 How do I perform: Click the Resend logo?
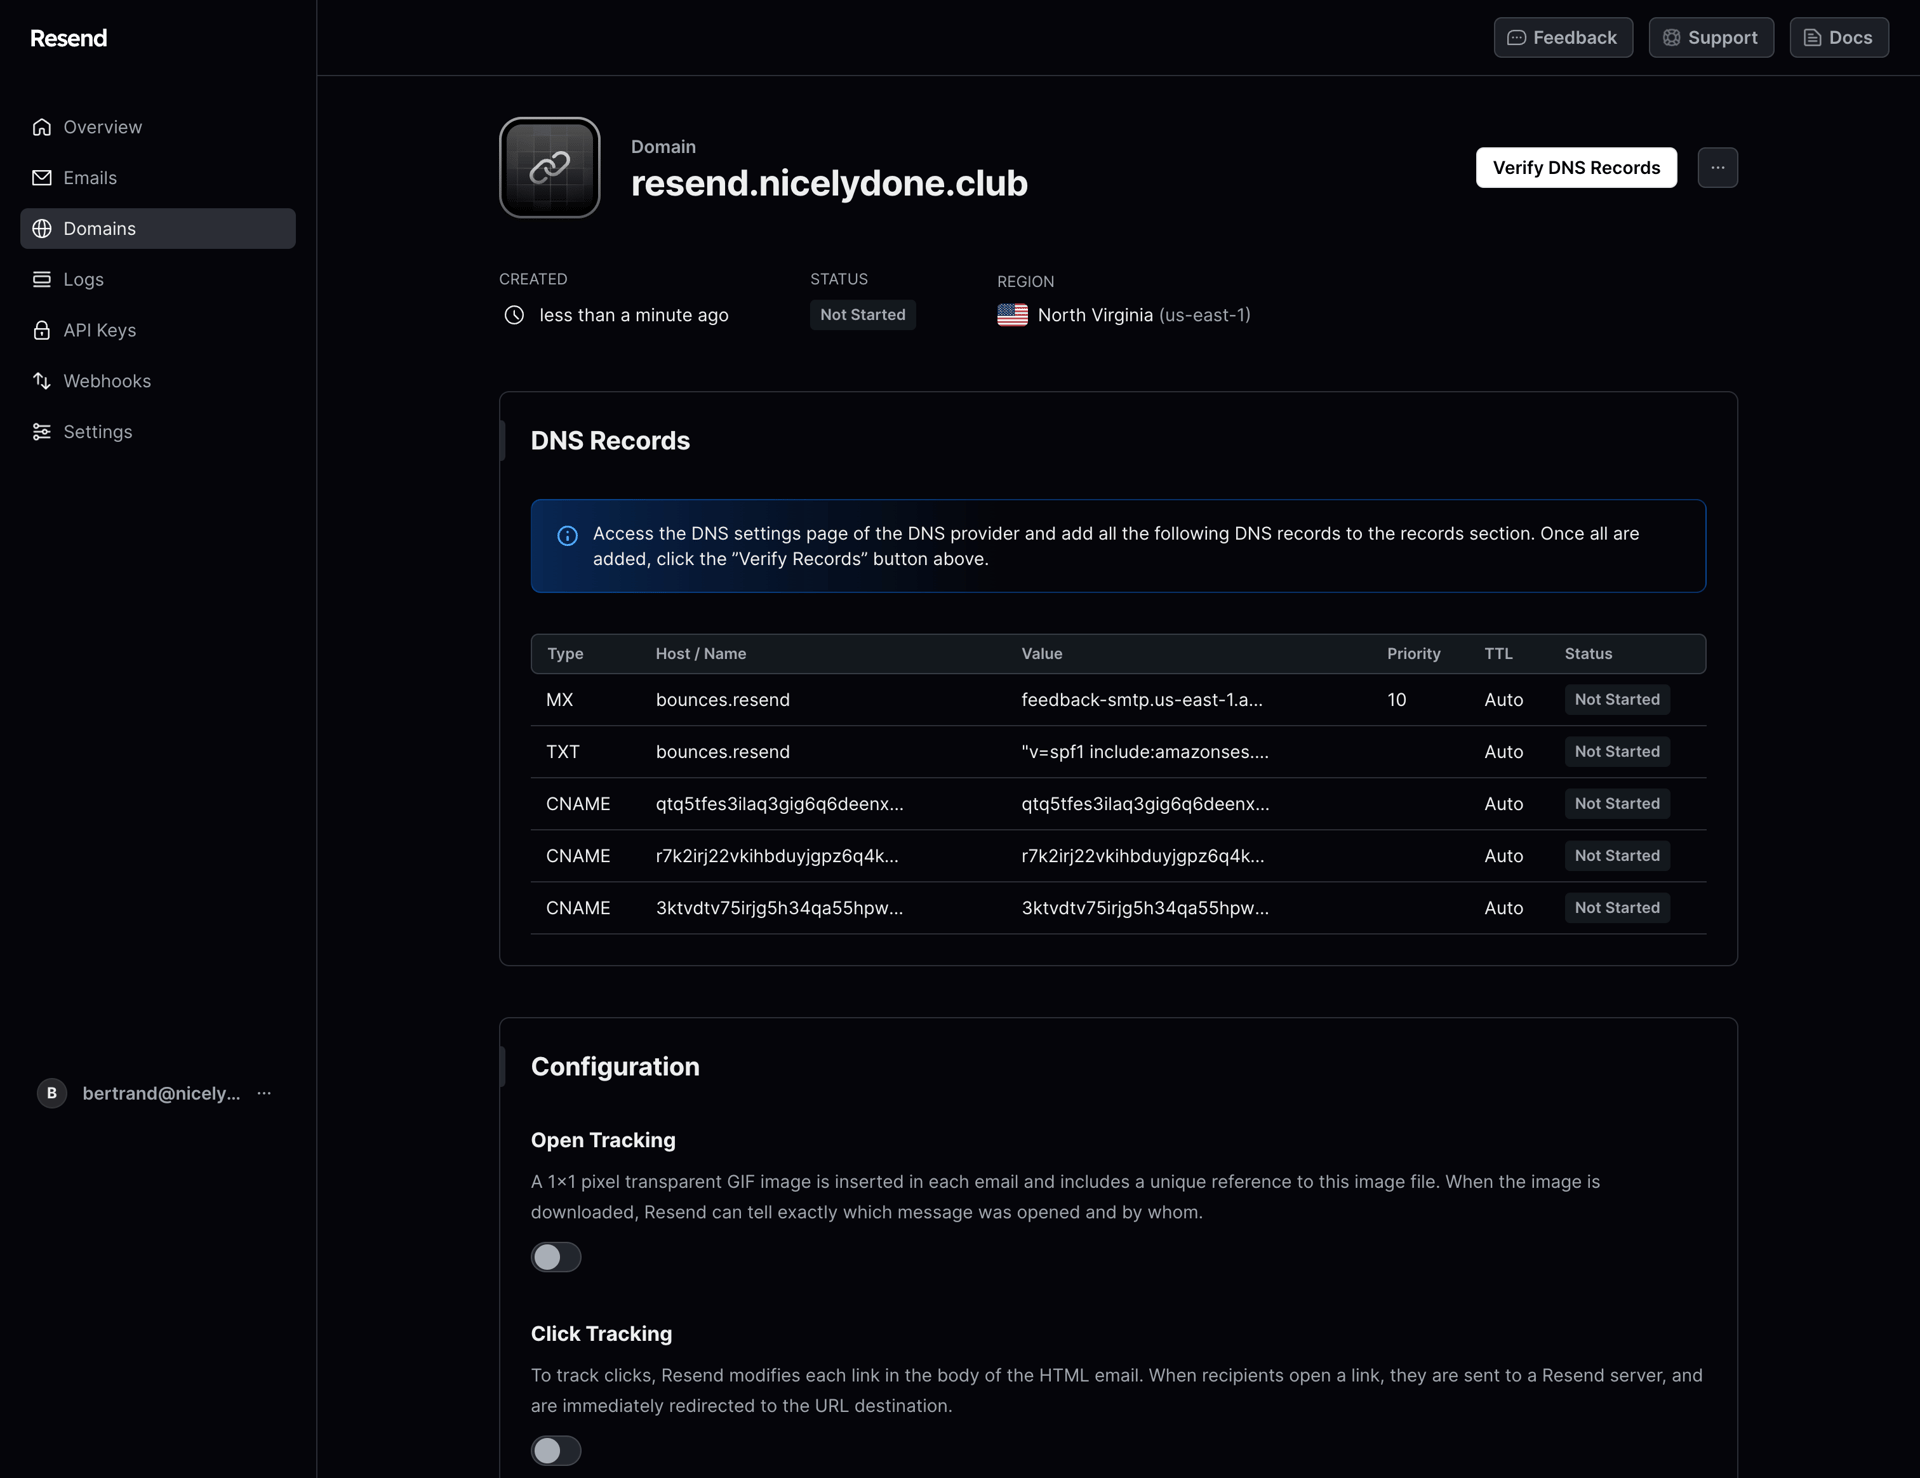68,38
